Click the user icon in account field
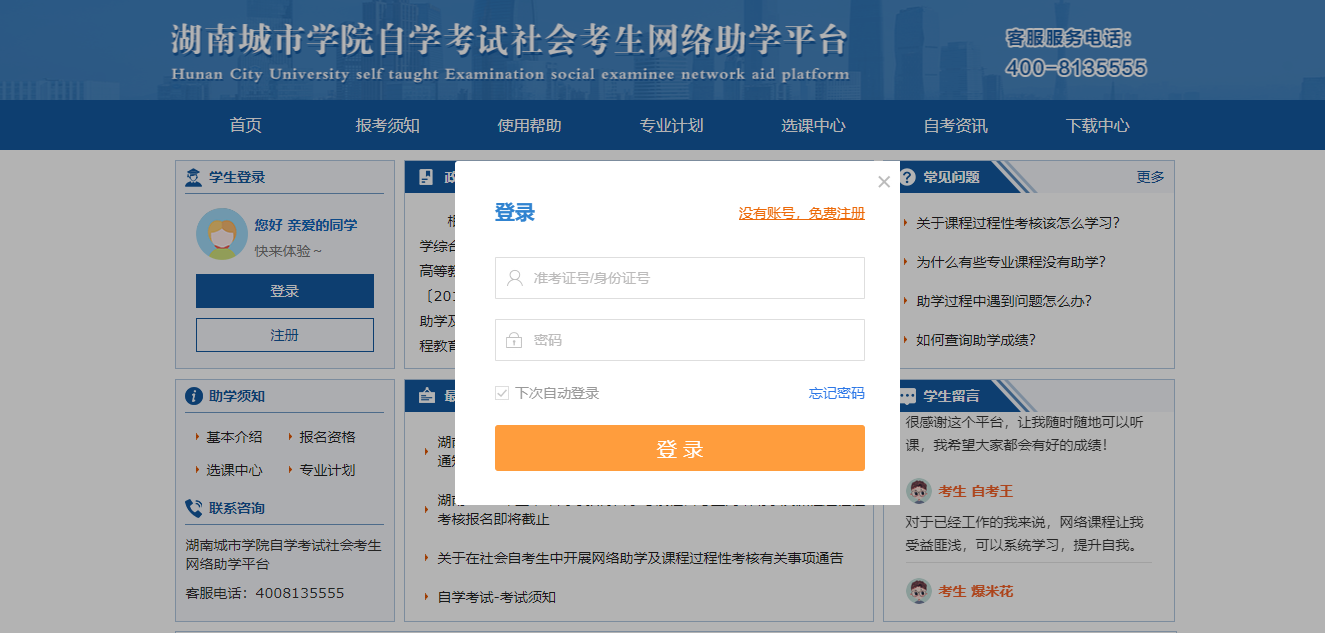 (515, 278)
